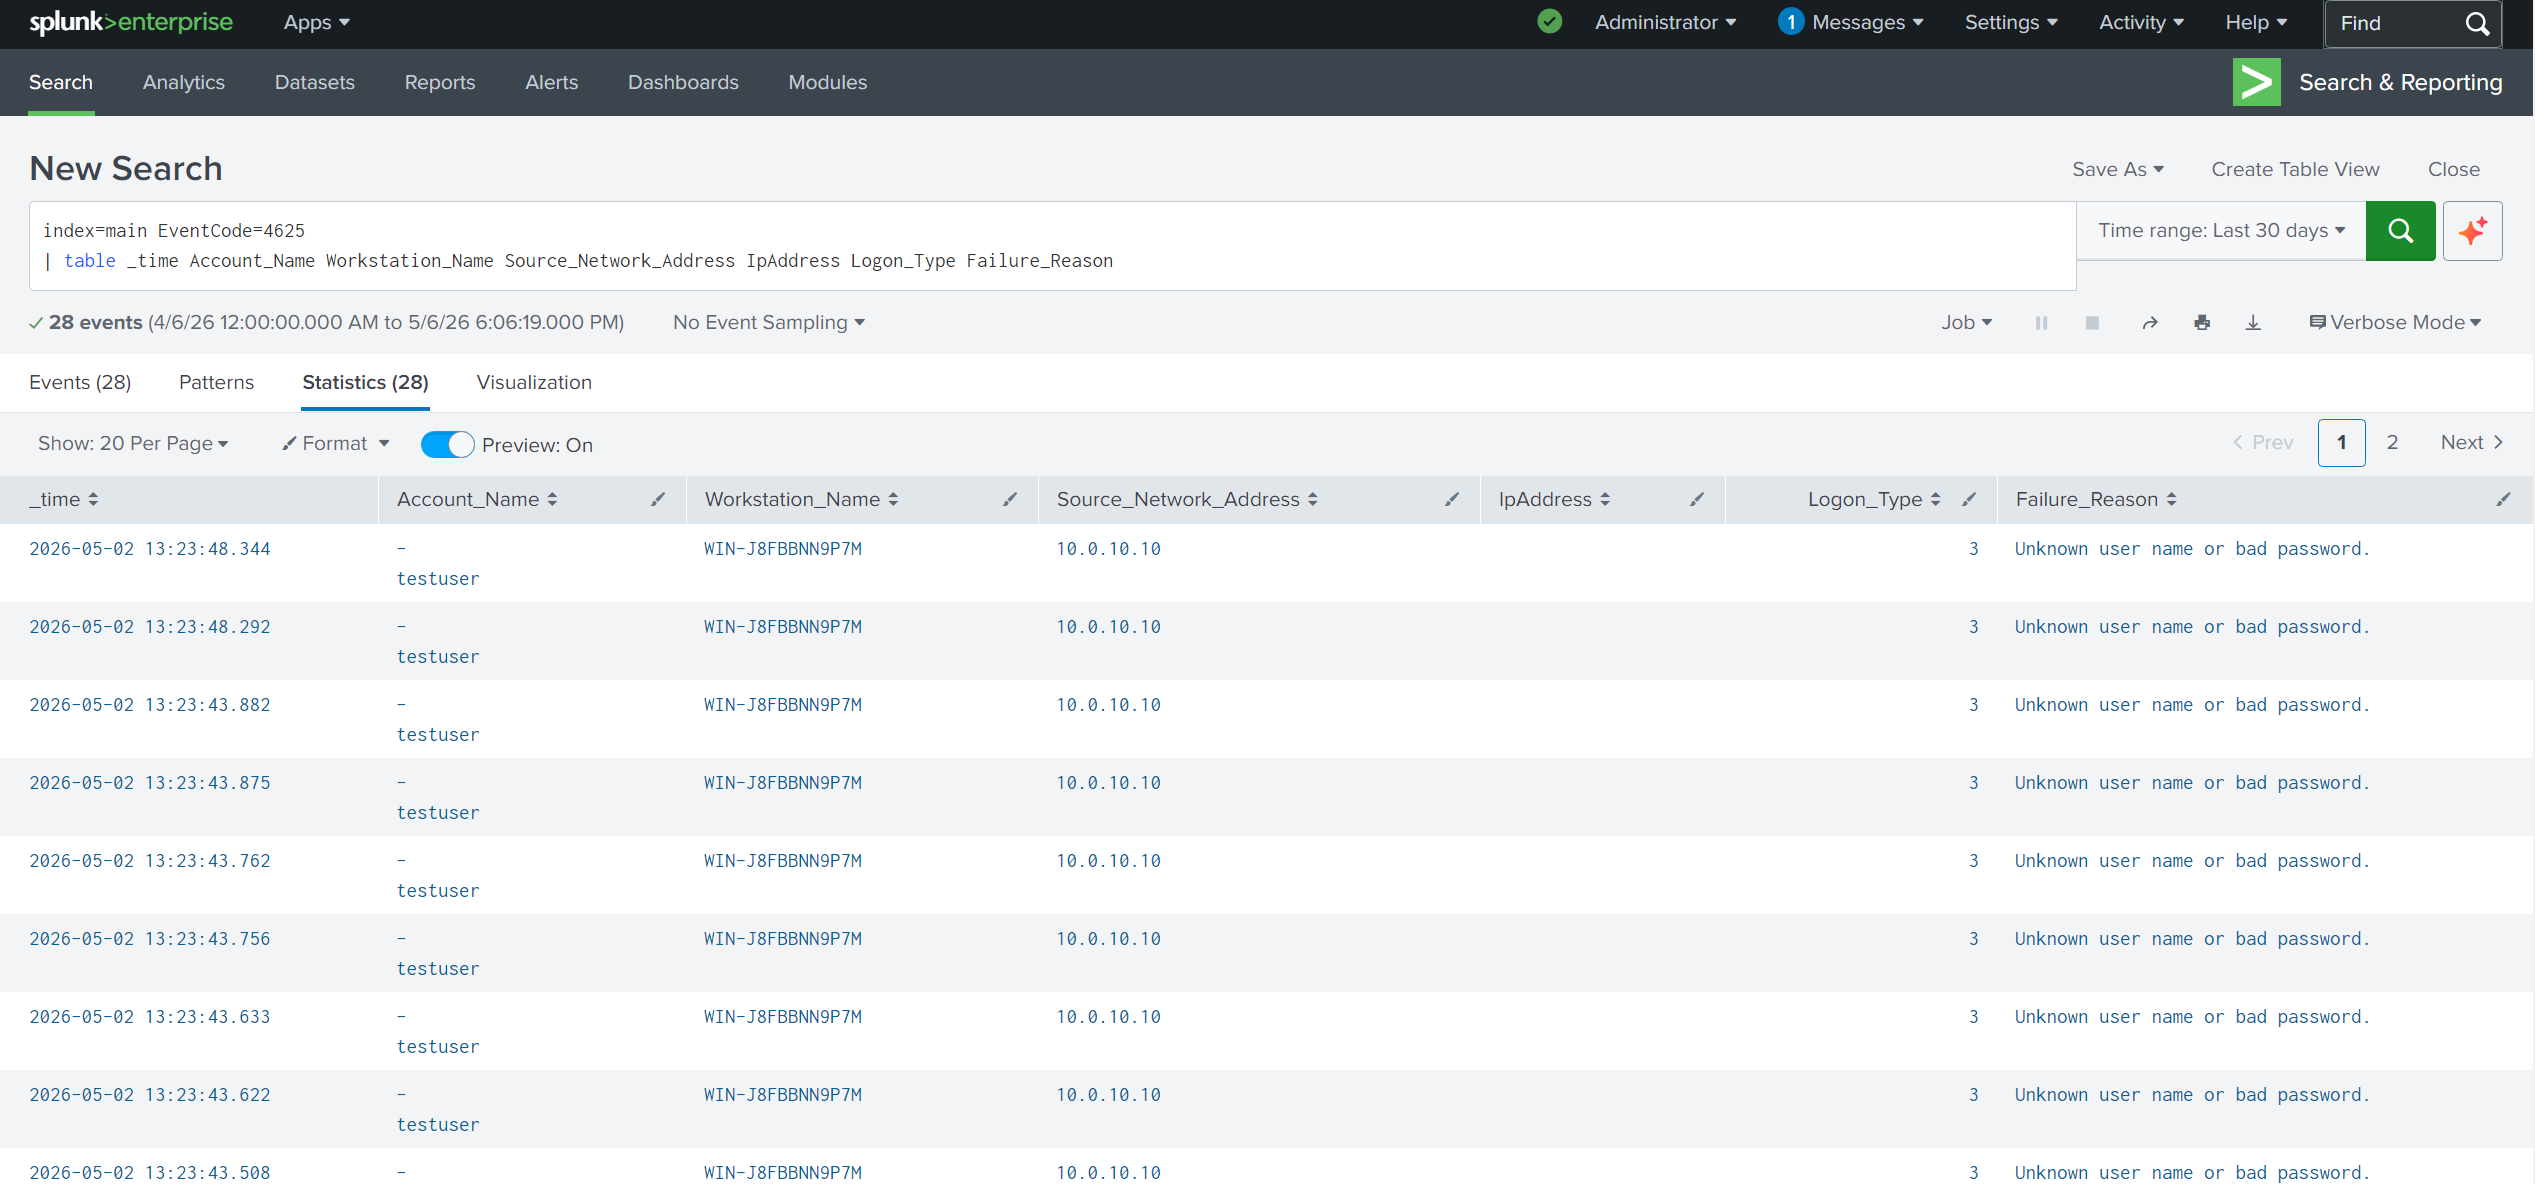This screenshot has height=1184, width=2535.
Task: Open the Splunk enterprise home logo
Action: pos(131,22)
